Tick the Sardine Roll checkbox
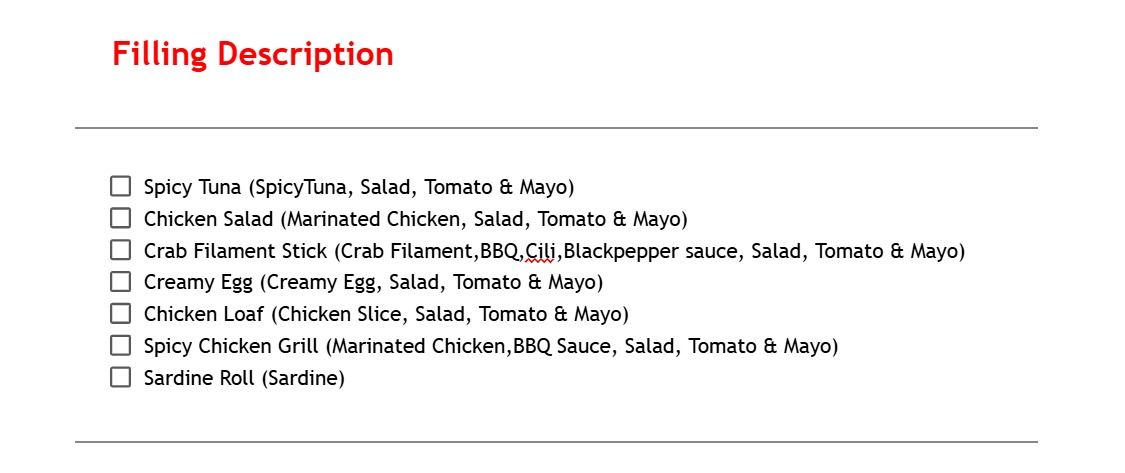 121,378
